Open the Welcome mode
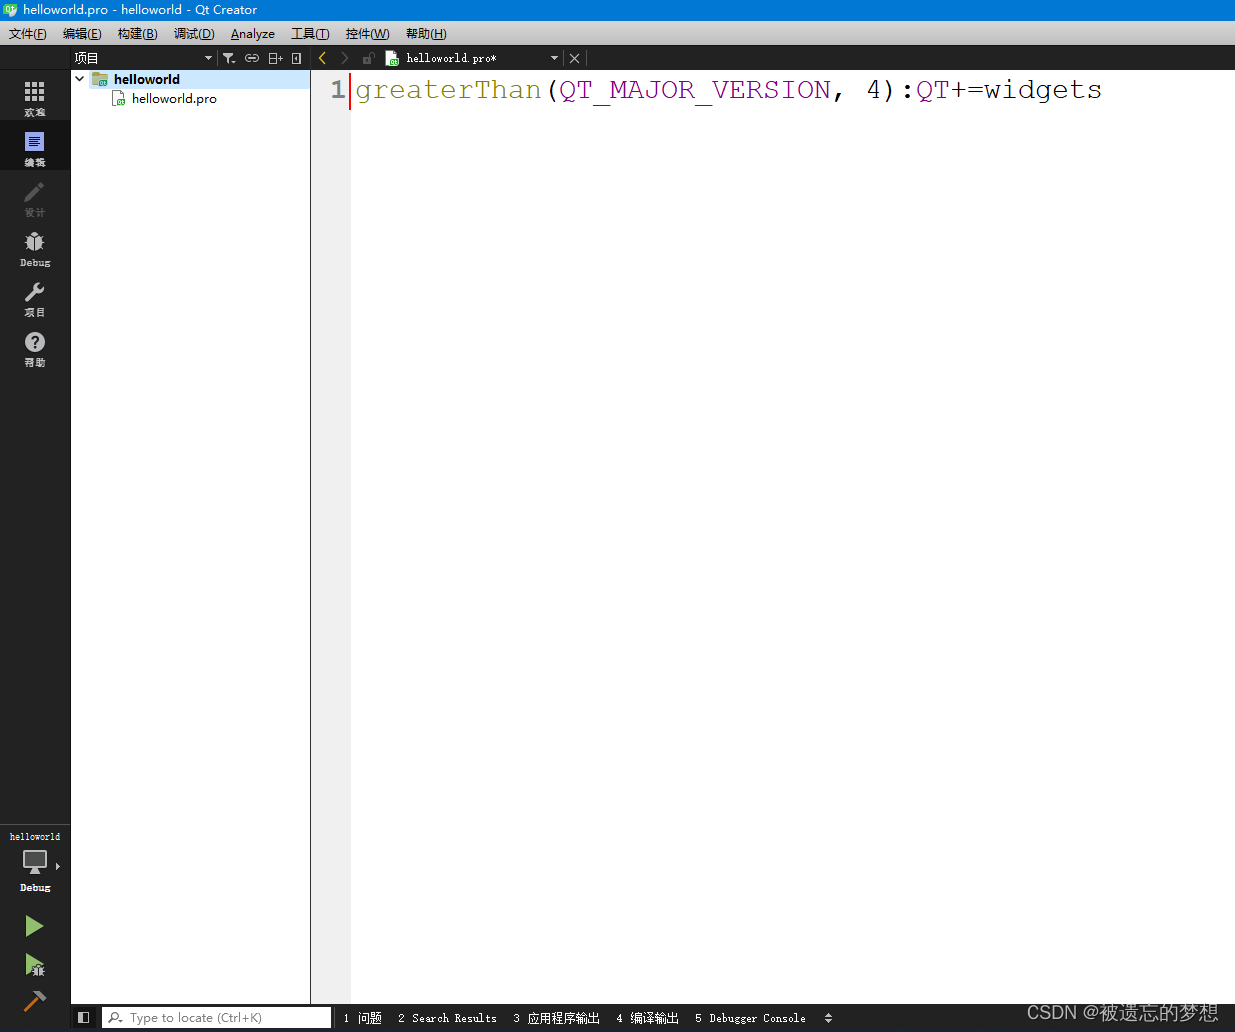1235x1032 pixels. tap(35, 98)
